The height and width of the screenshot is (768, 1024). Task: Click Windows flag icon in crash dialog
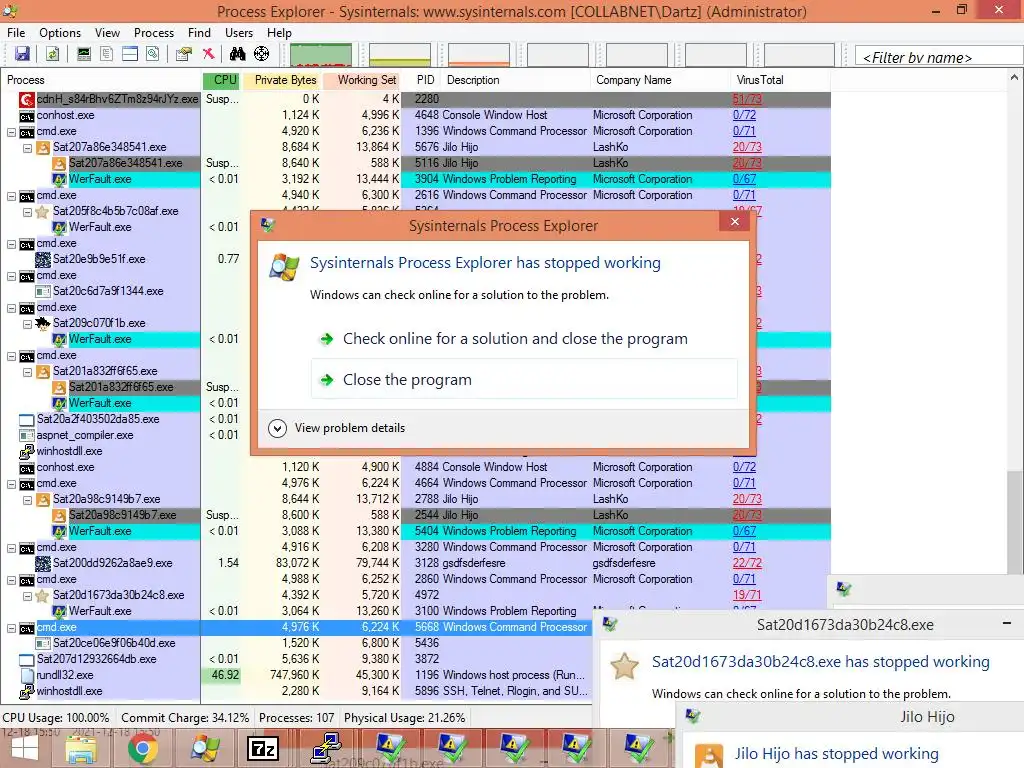tap(285, 267)
